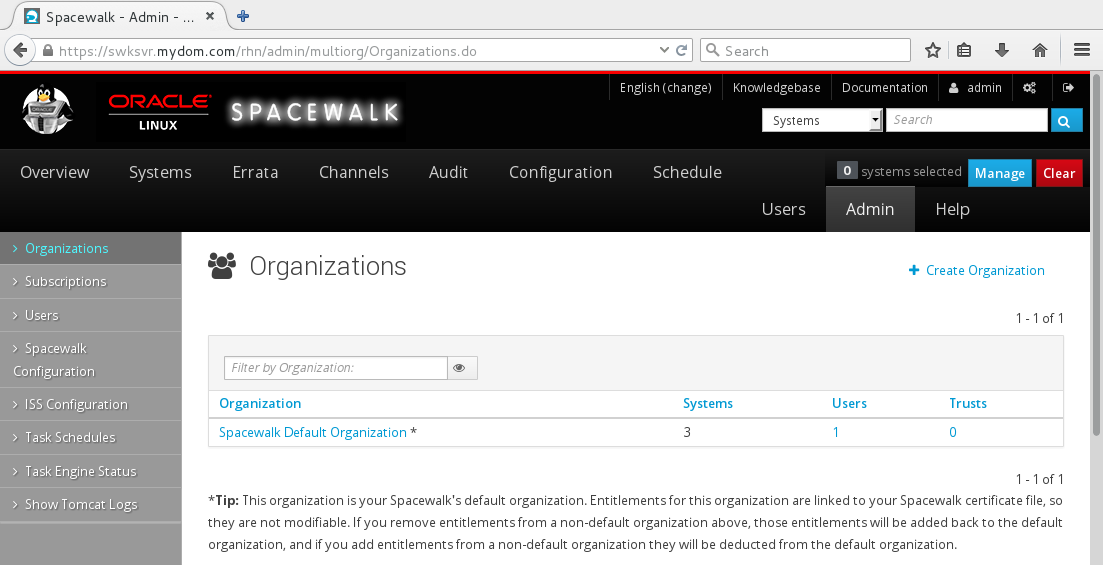Viewport: 1103px width, 565px height.
Task: Open Spacewalk Default Organization link
Action: click(313, 432)
